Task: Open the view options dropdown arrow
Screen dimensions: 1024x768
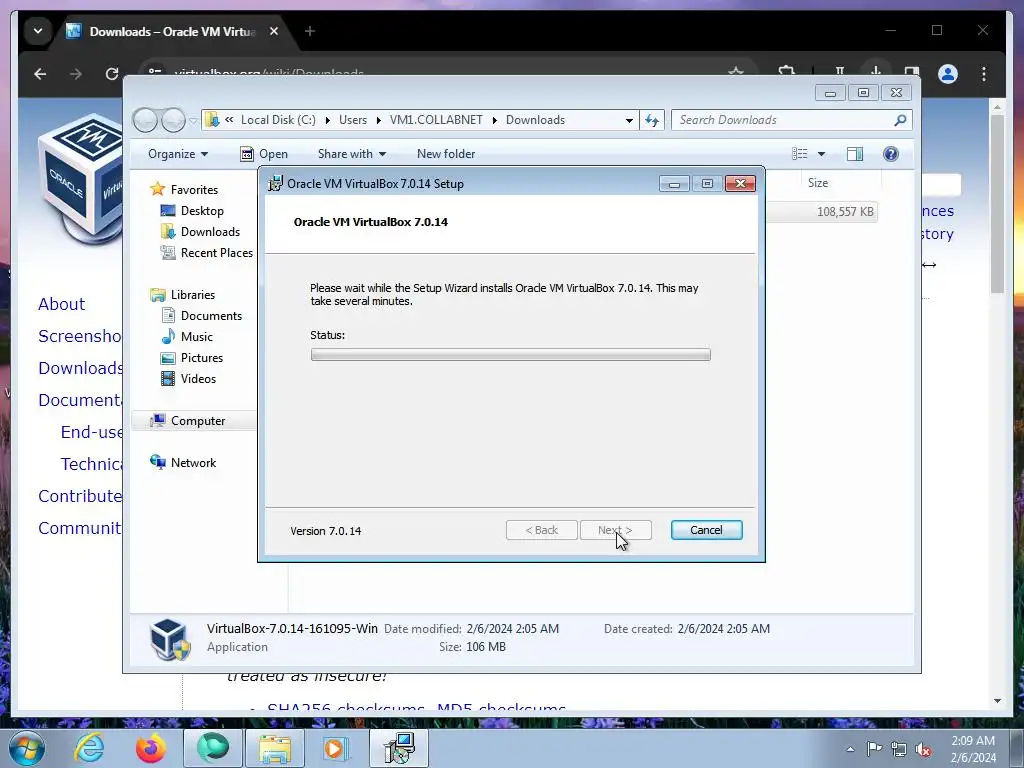Action: pyautogui.click(x=822, y=154)
